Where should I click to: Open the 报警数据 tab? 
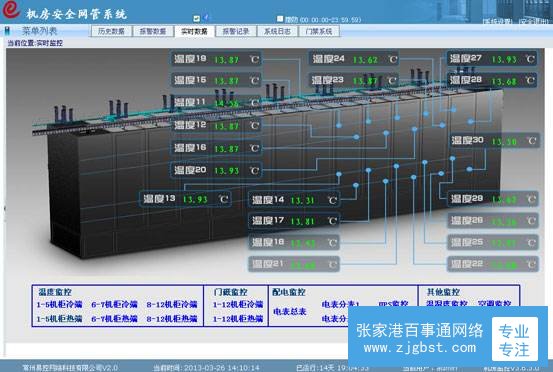(x=153, y=31)
